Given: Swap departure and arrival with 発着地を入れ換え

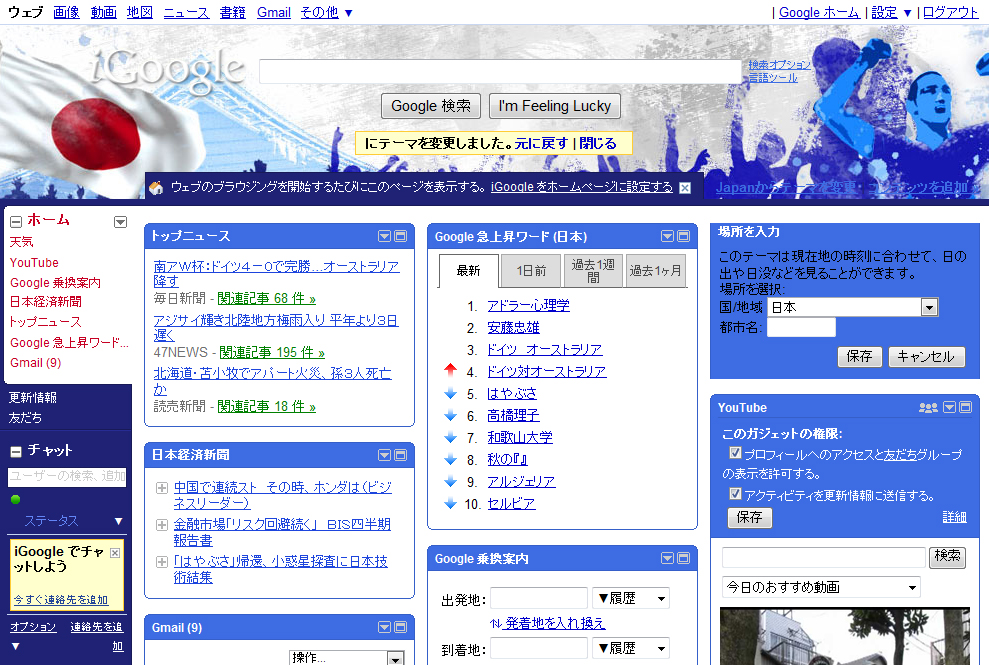Looking at the screenshot, I should point(547,623).
